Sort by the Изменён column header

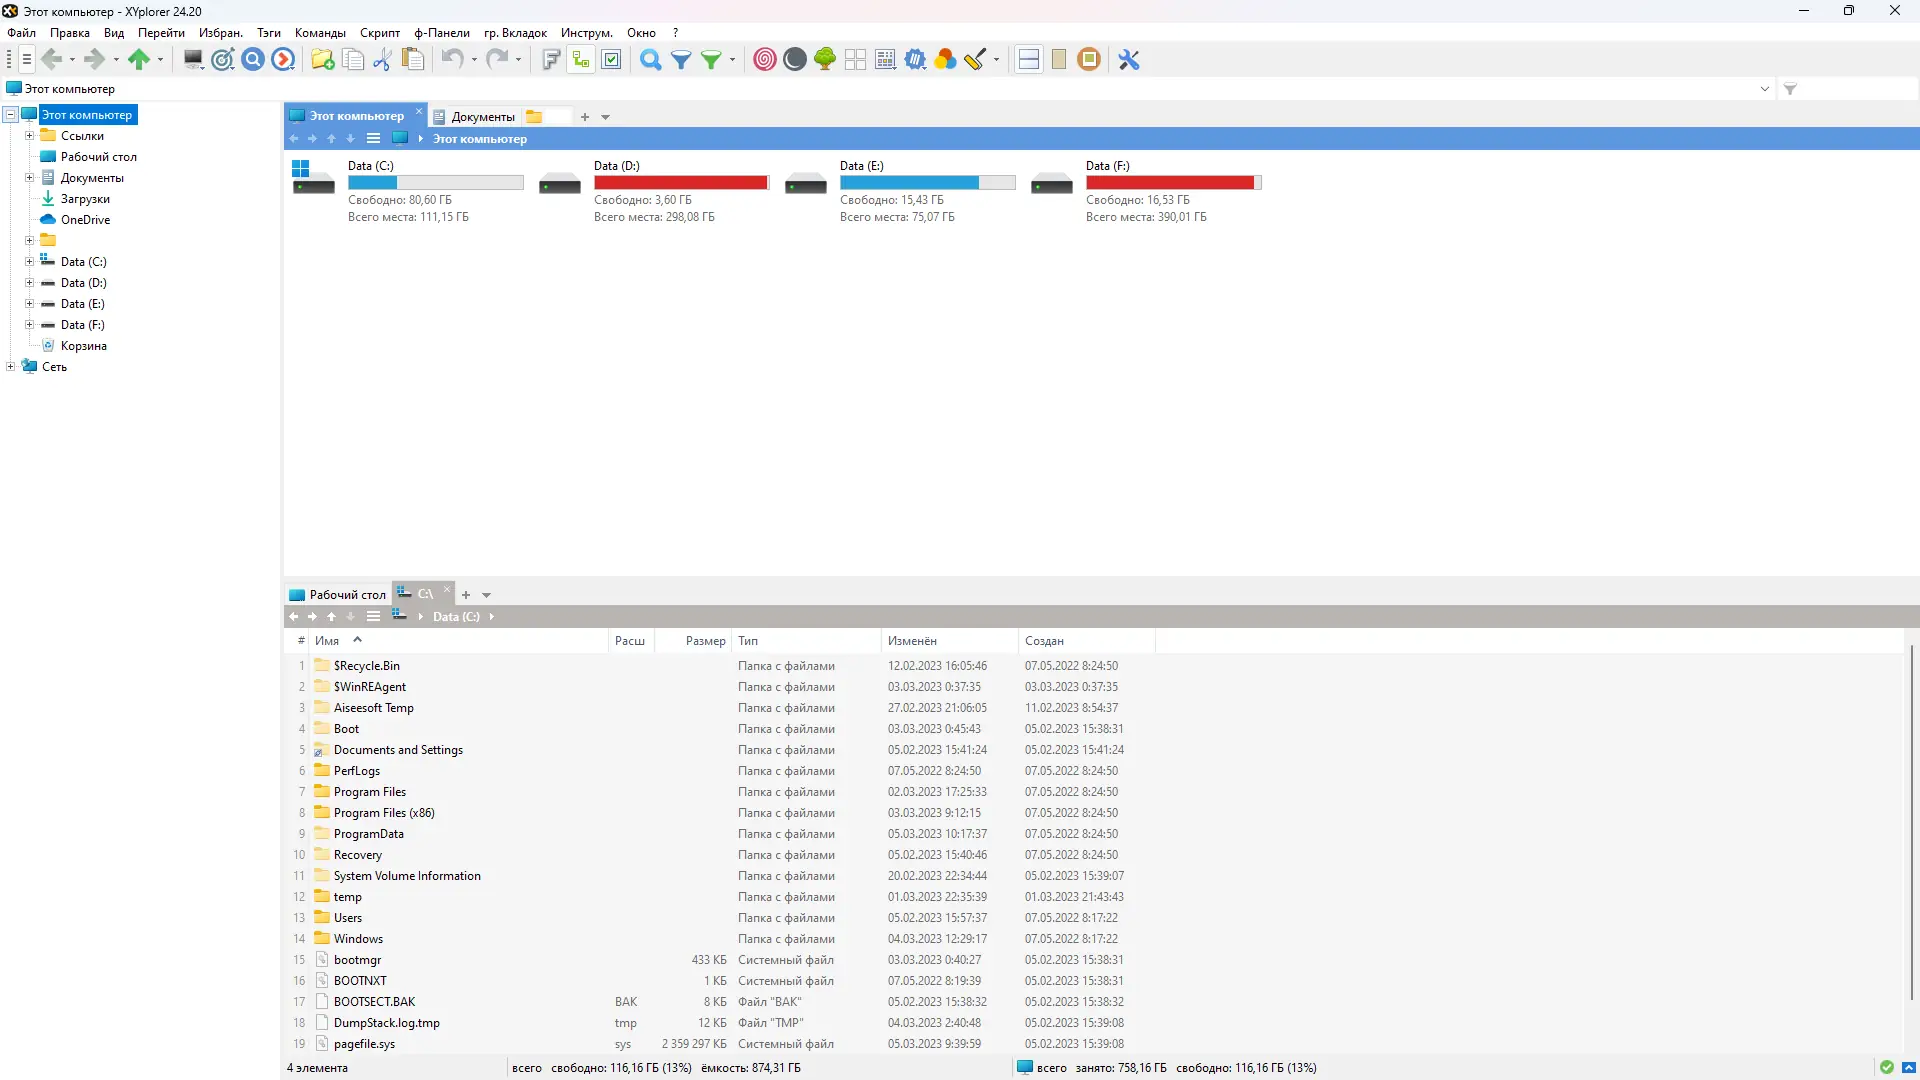(x=912, y=641)
